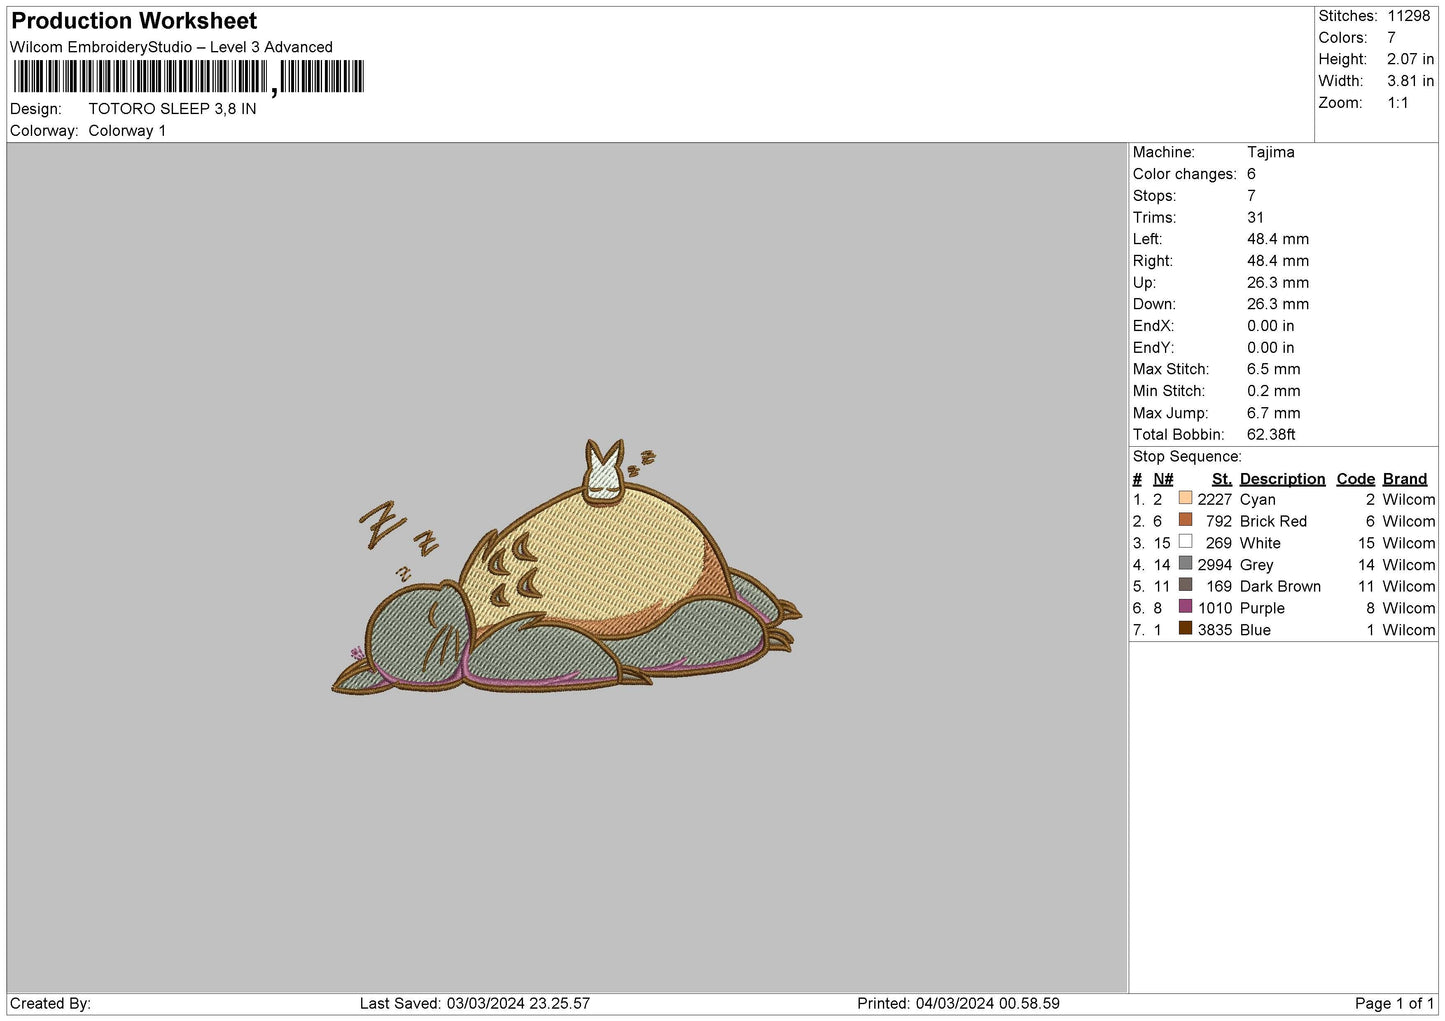Image resolution: width=1445 pixels, height=1021 pixels.
Task: Click the Stitches value 11298
Action: 1408,16
